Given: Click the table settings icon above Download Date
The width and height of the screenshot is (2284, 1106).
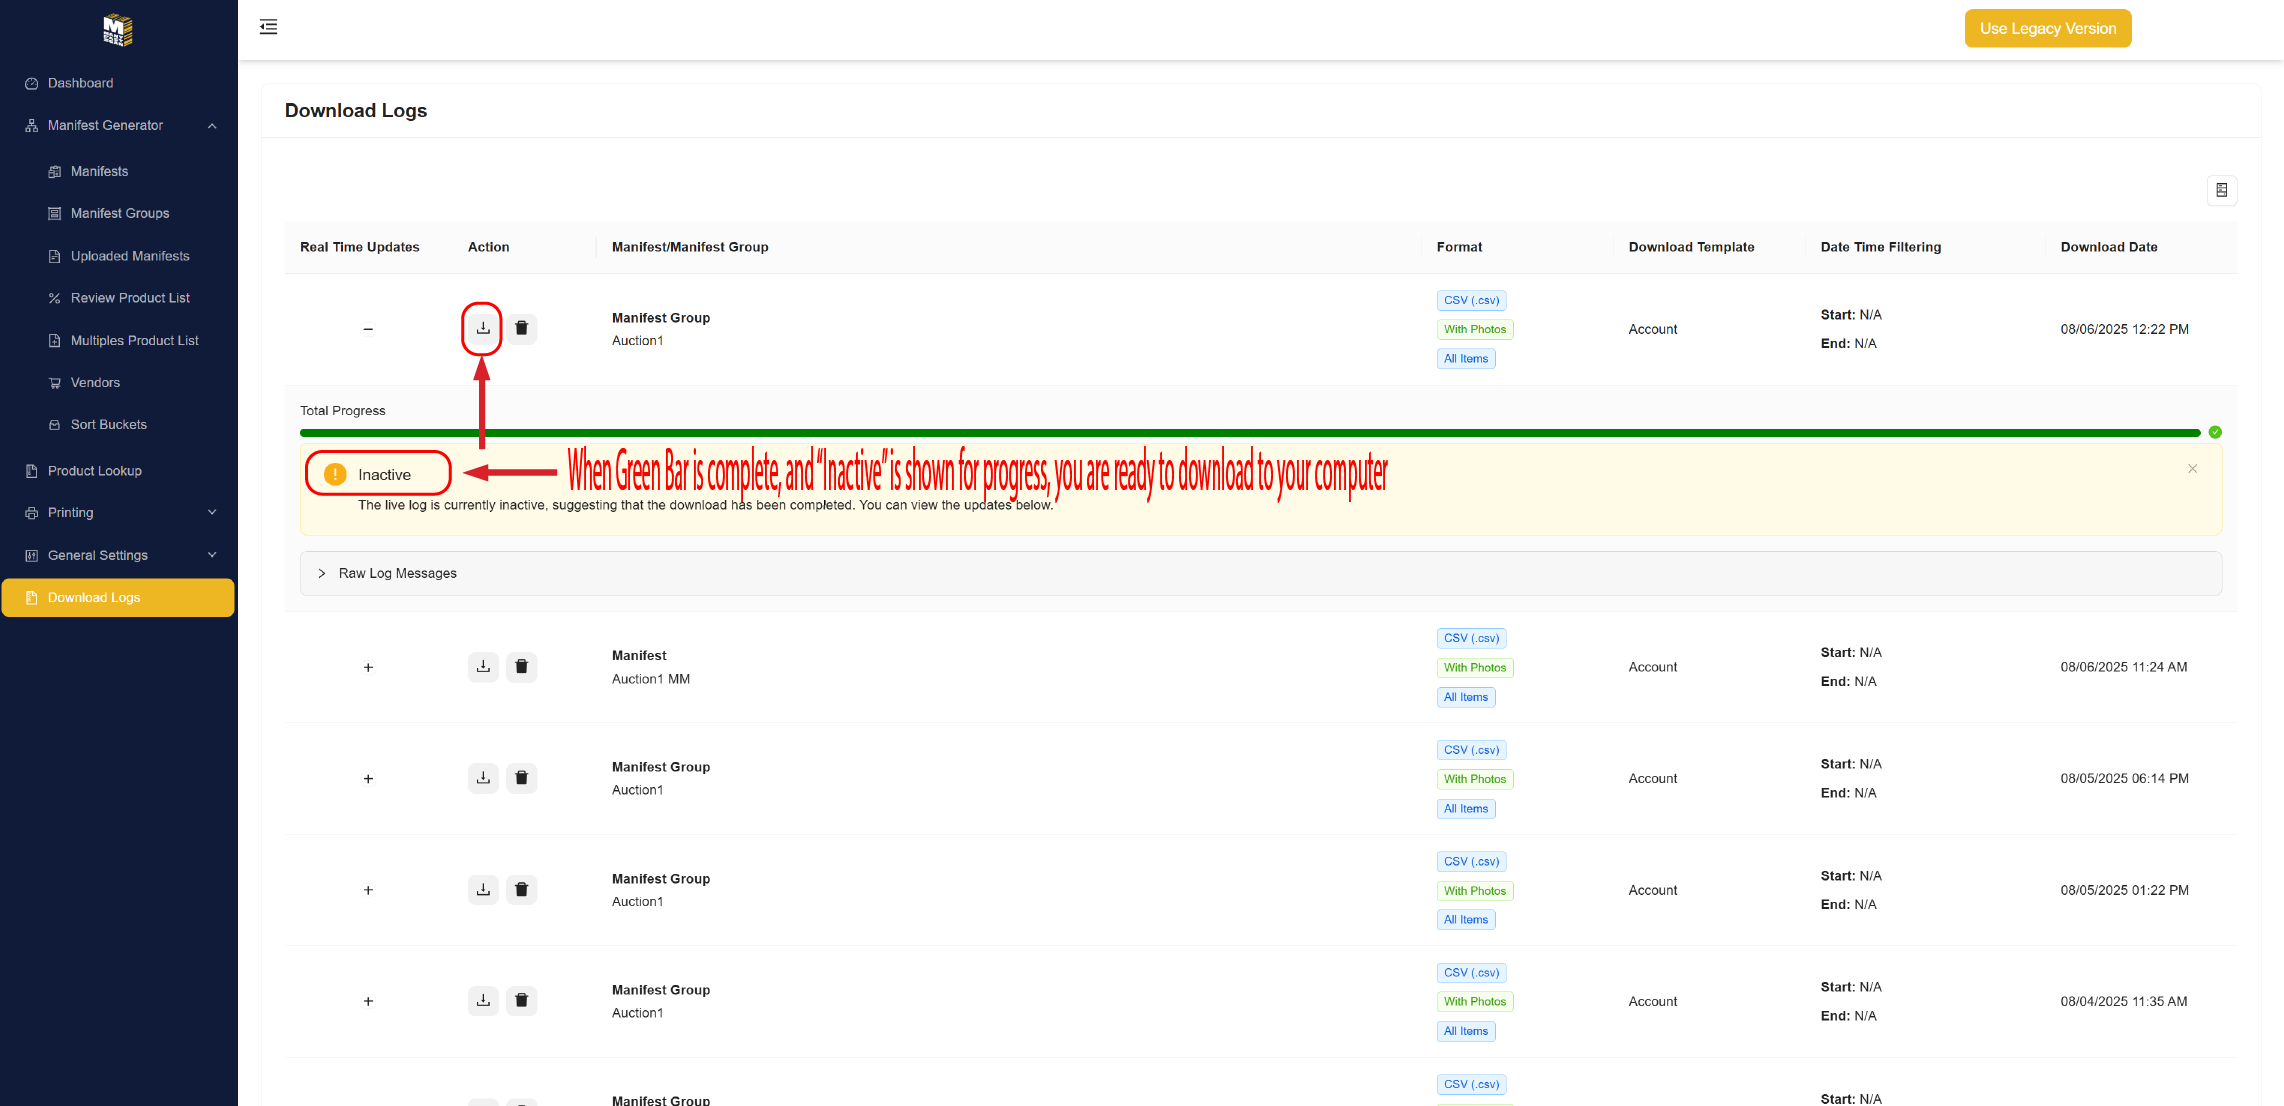Looking at the screenshot, I should tap(2221, 190).
